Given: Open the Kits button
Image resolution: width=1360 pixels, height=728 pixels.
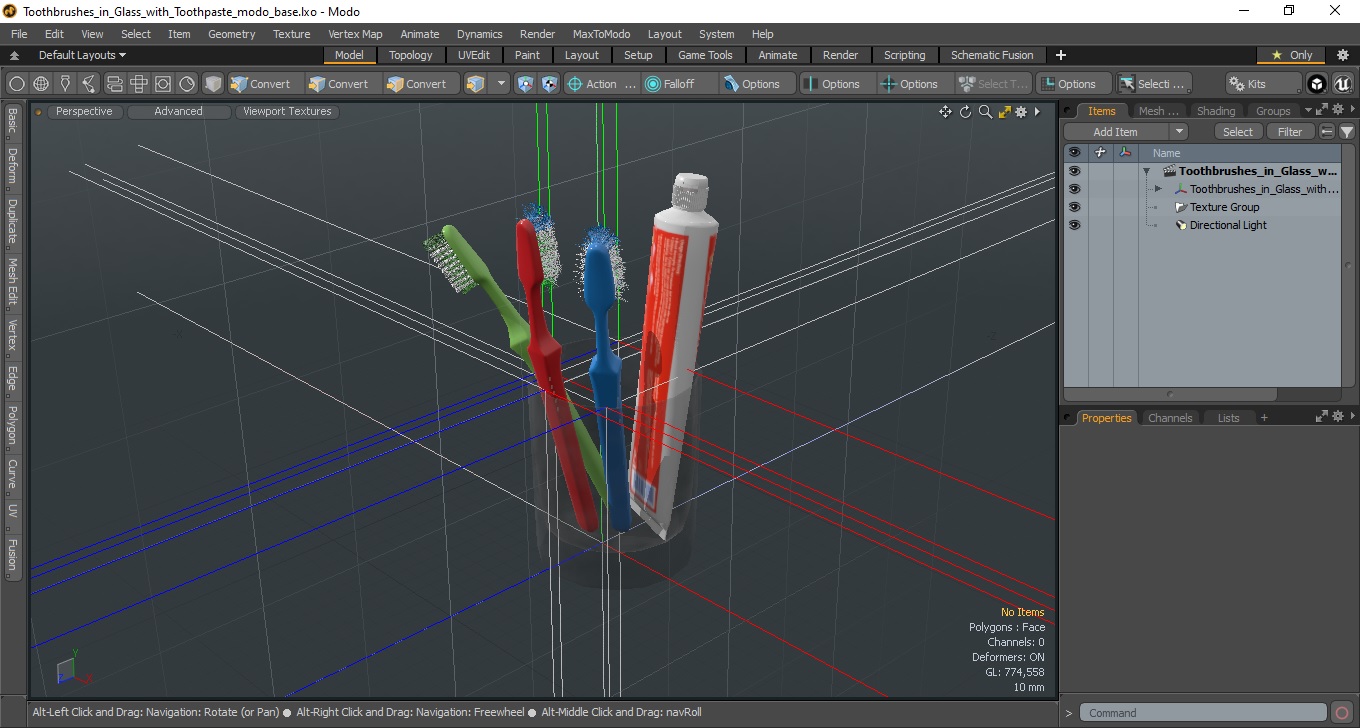Looking at the screenshot, I should pyautogui.click(x=1263, y=84).
